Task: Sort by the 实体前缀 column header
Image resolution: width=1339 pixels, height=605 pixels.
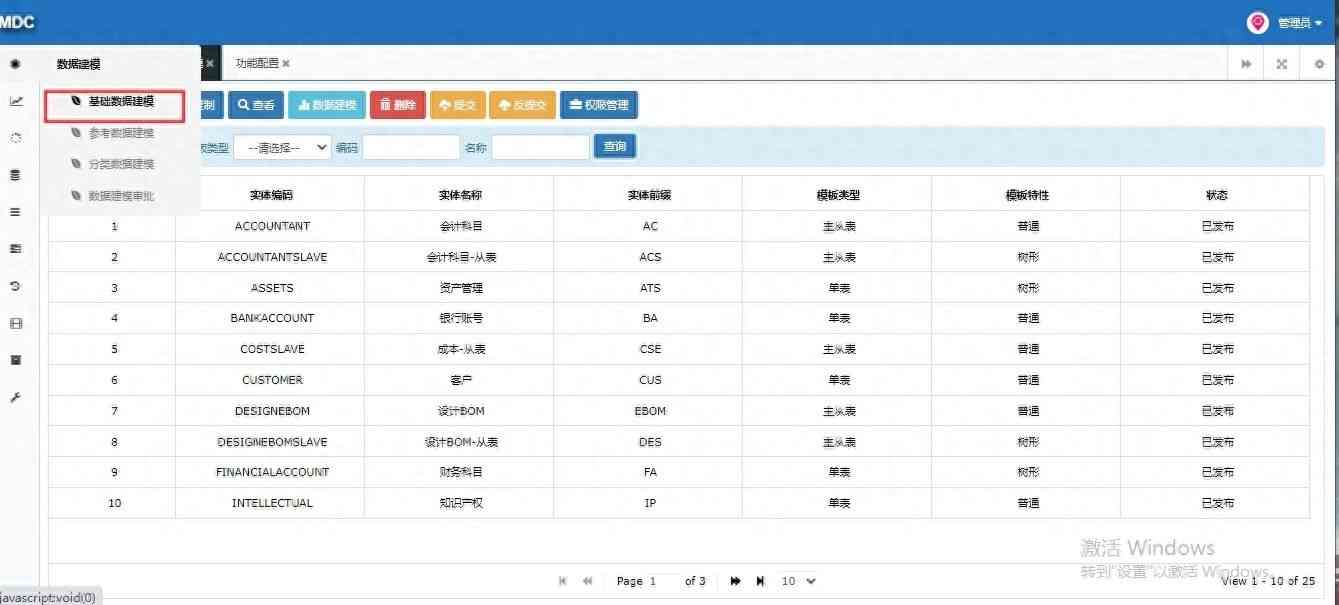Action: click(x=649, y=195)
